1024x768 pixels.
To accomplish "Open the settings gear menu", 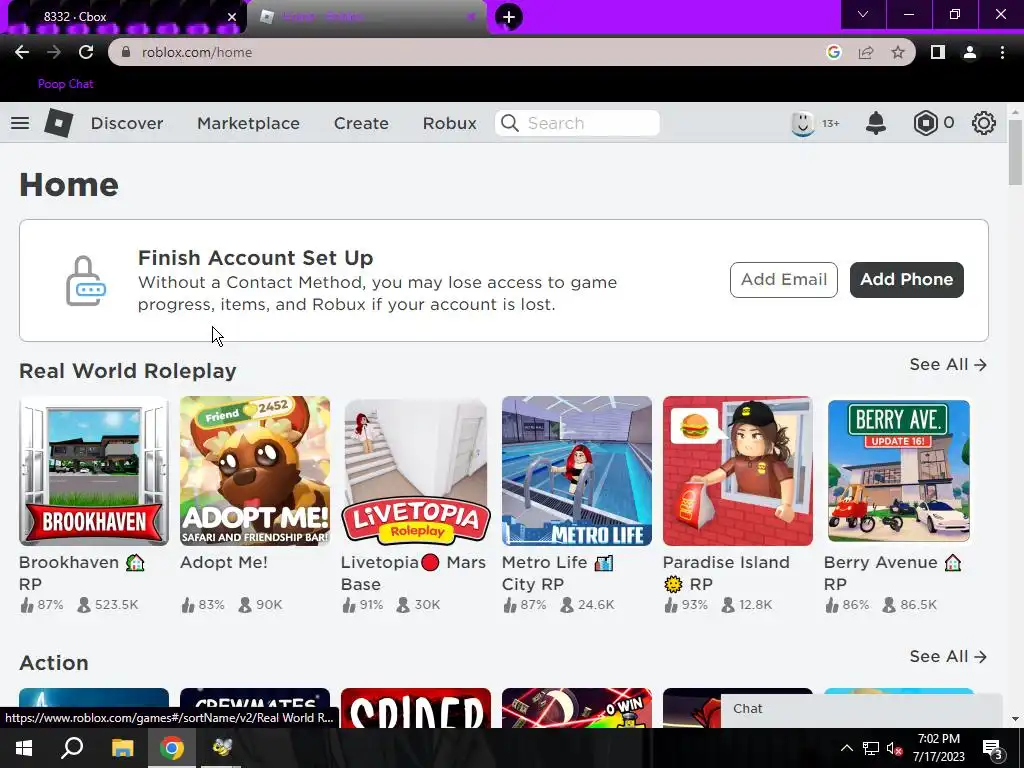I will pos(984,123).
